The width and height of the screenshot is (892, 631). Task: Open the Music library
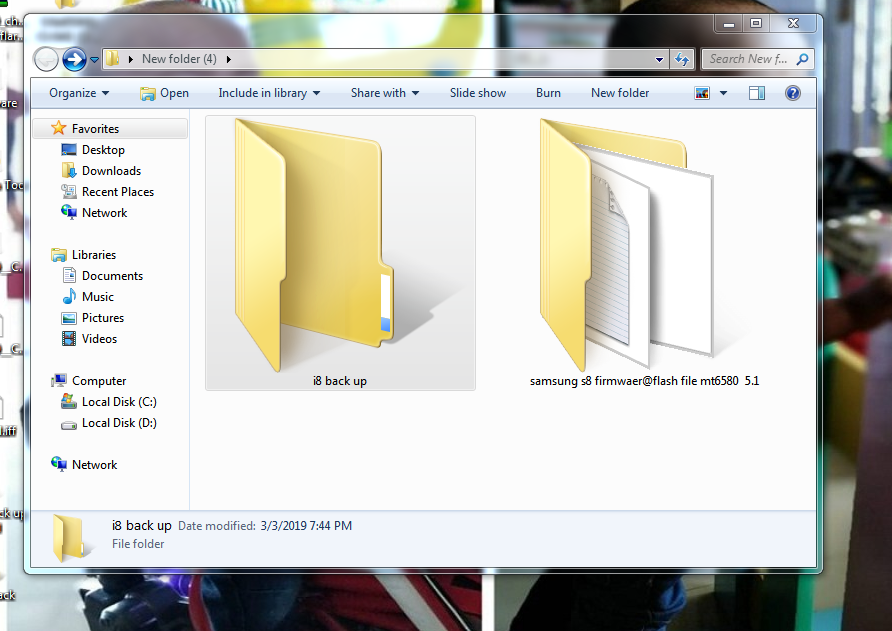point(98,297)
